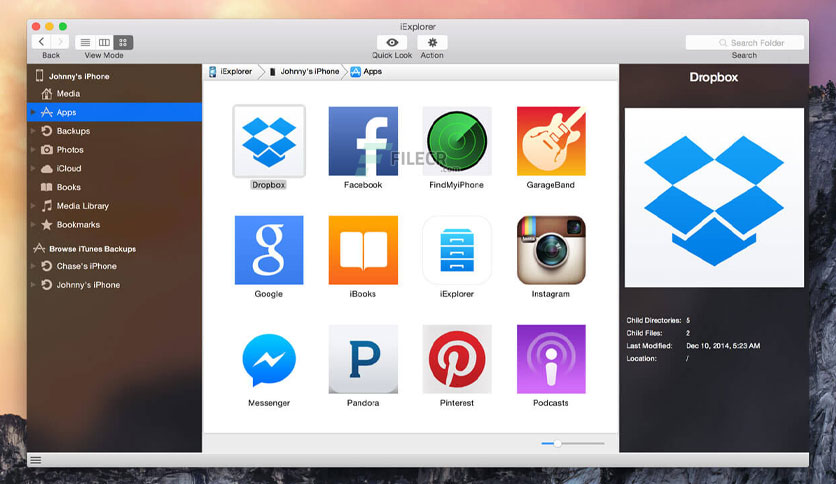Select the iExplorer app icon
Screen dimensions: 836x484
coord(457,250)
